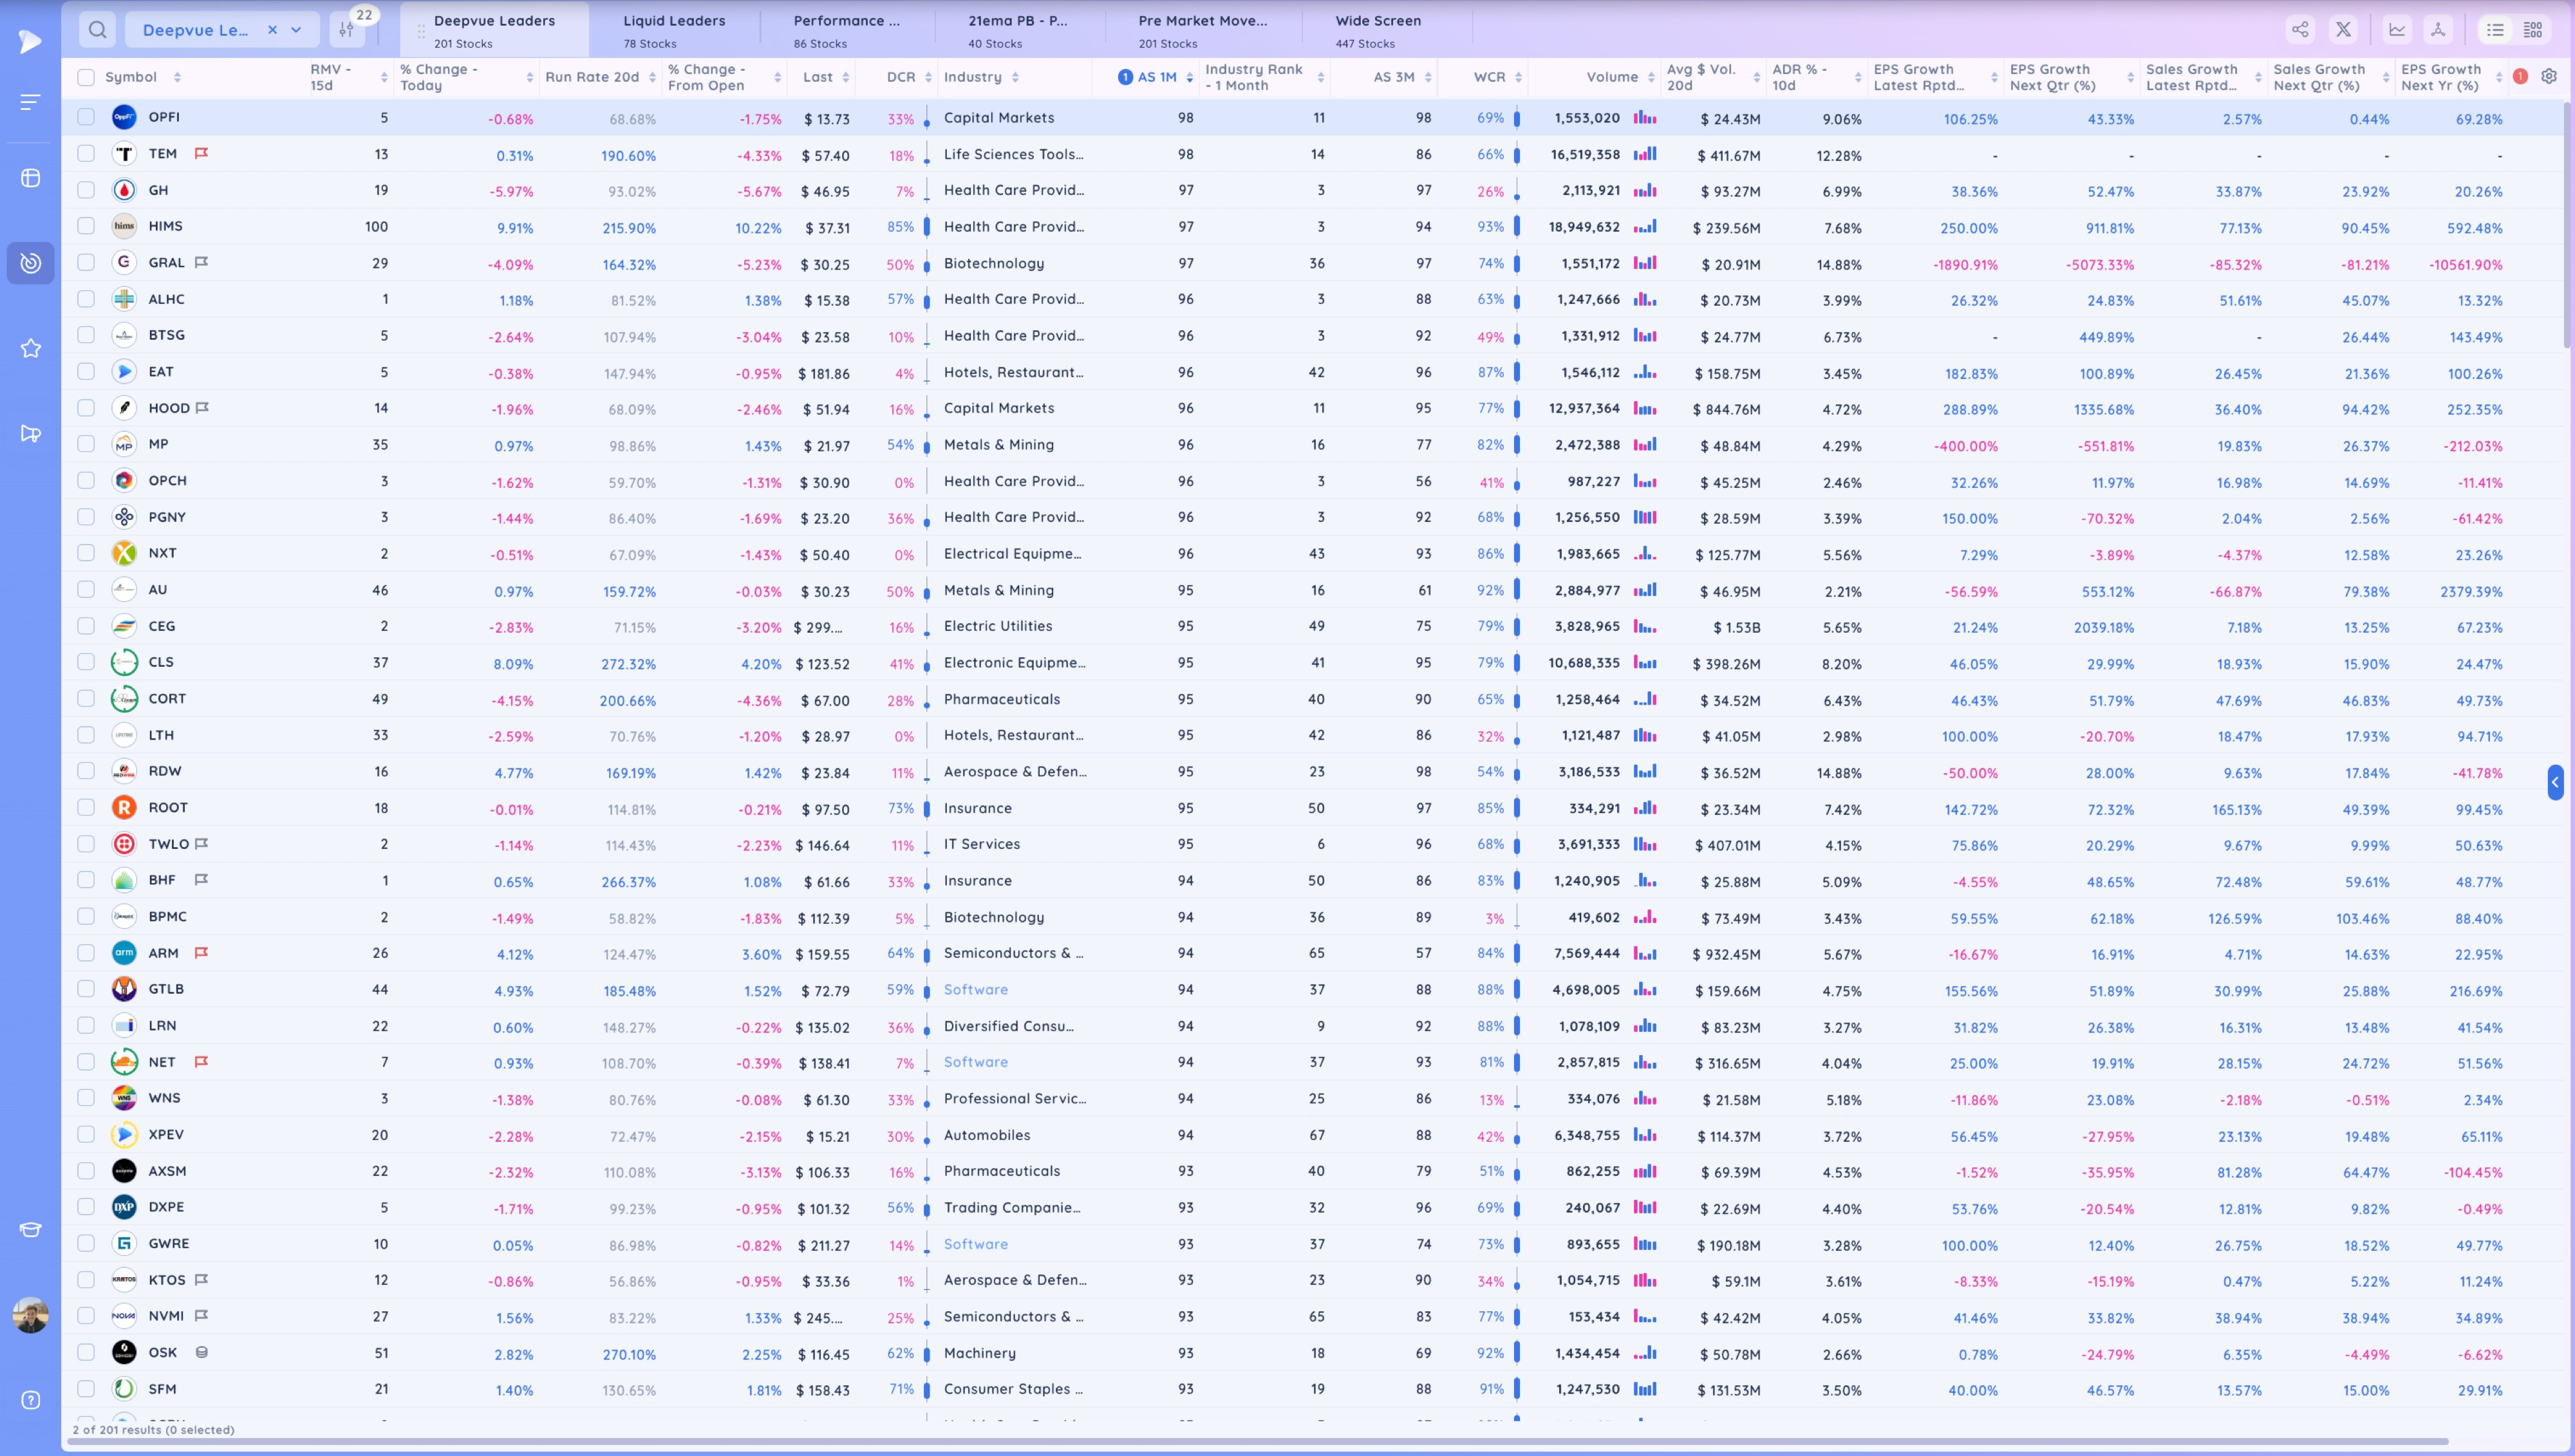Image resolution: width=2575 pixels, height=1456 pixels.
Task: Open the HIMS ticker symbol
Action: [165, 226]
